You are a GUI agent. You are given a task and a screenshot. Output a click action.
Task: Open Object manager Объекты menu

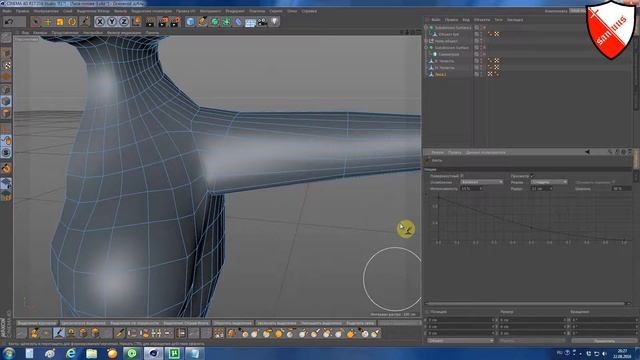(482, 20)
